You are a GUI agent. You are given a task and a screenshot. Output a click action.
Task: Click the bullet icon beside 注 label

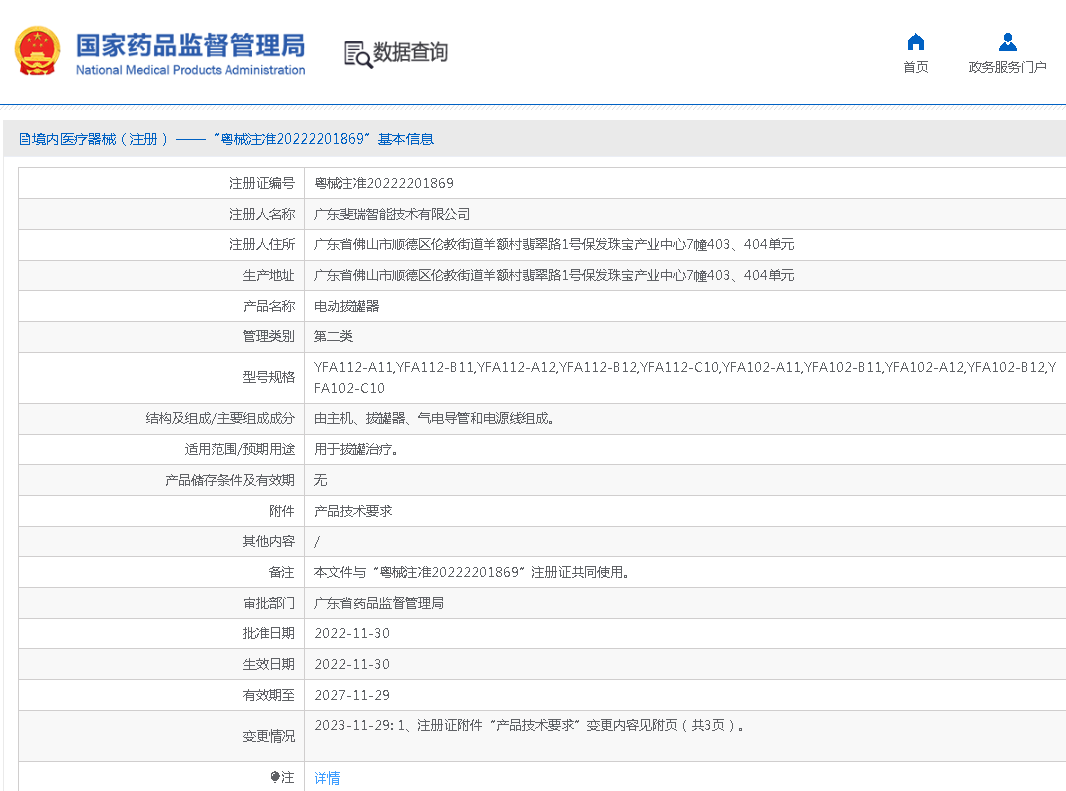[275, 778]
